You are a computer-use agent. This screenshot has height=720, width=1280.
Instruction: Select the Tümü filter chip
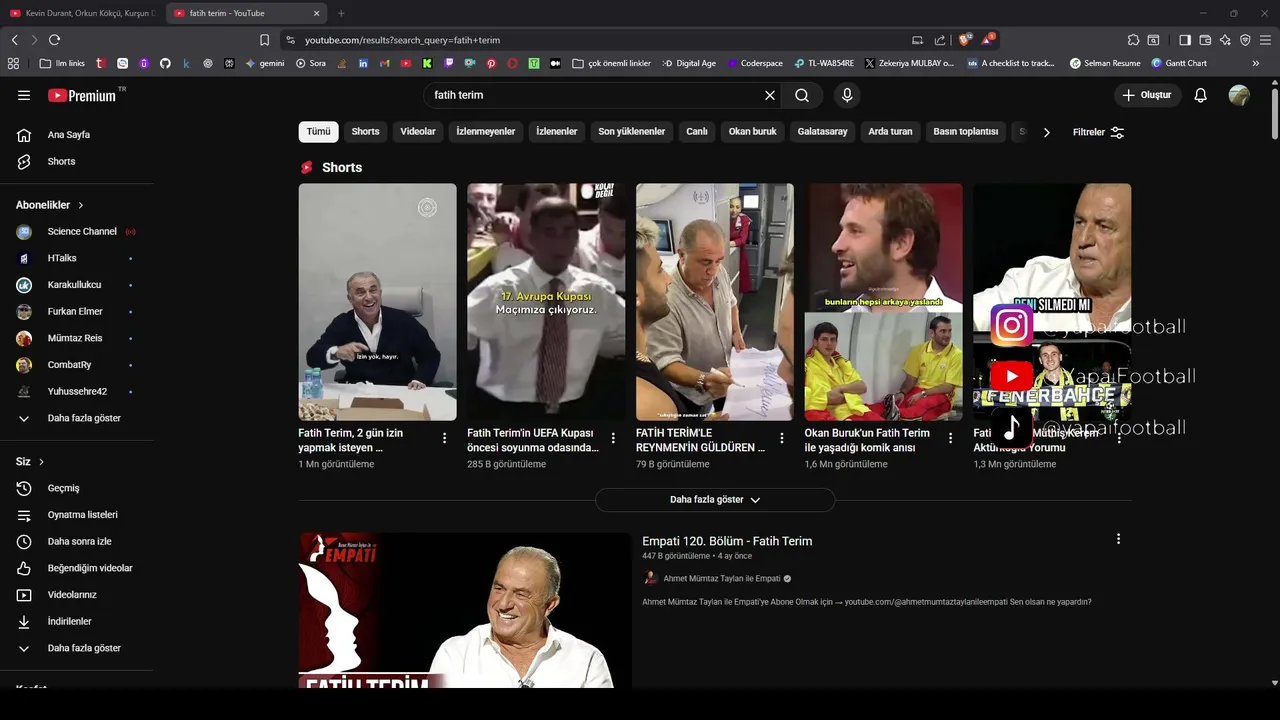click(318, 131)
